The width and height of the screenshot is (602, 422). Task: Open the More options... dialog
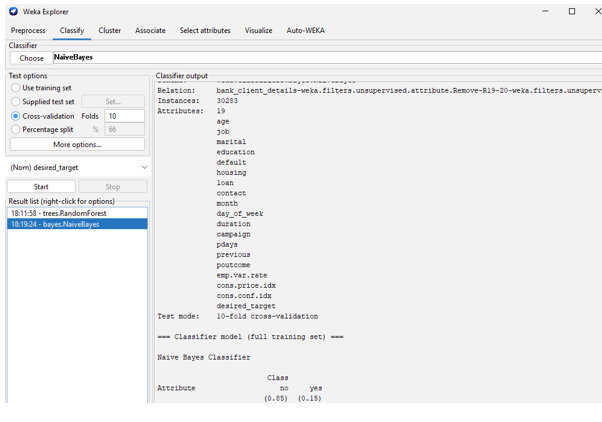click(77, 145)
